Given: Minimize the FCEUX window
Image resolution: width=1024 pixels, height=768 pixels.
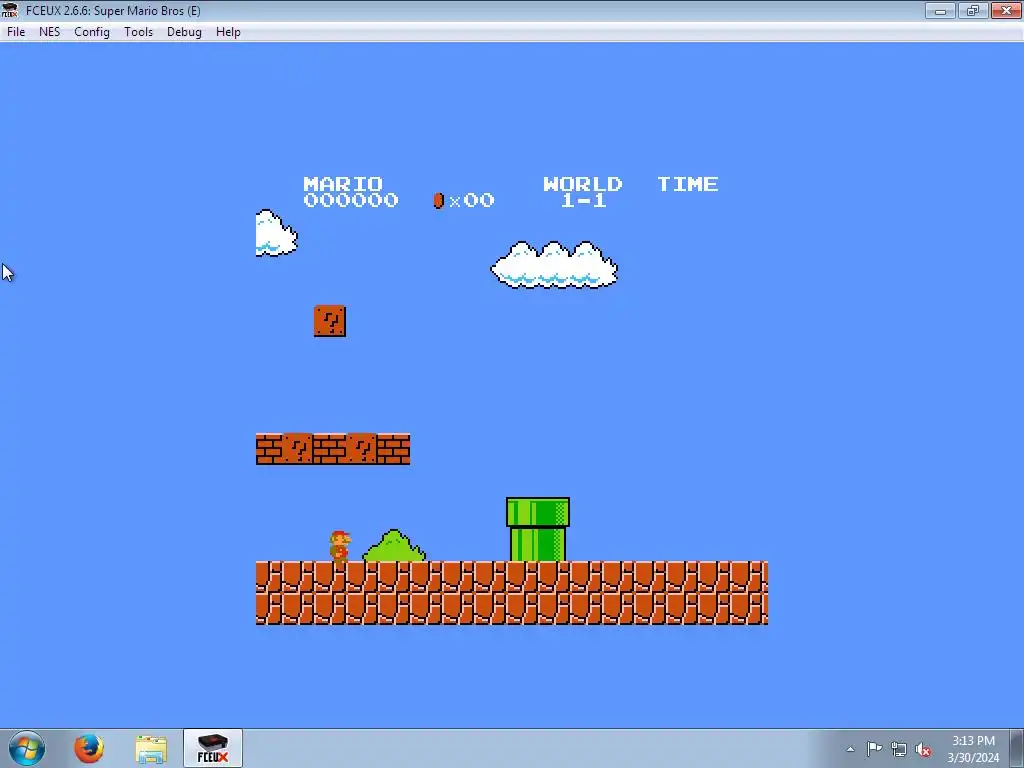Looking at the screenshot, I should [940, 10].
